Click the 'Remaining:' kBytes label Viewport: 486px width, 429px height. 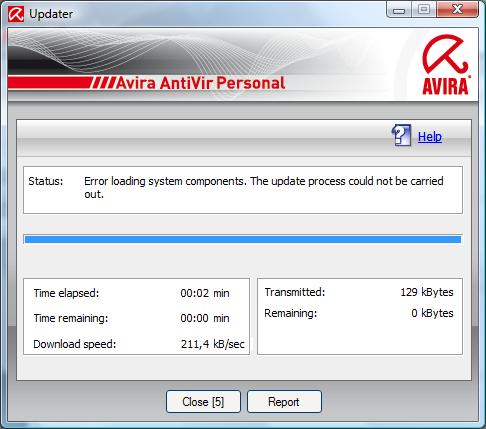coord(291,313)
